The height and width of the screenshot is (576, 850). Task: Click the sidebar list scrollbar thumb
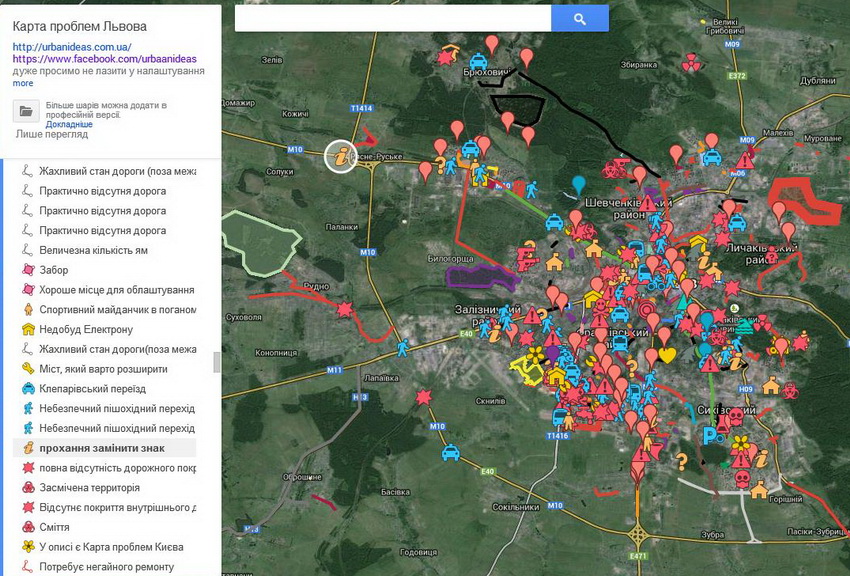point(216,362)
